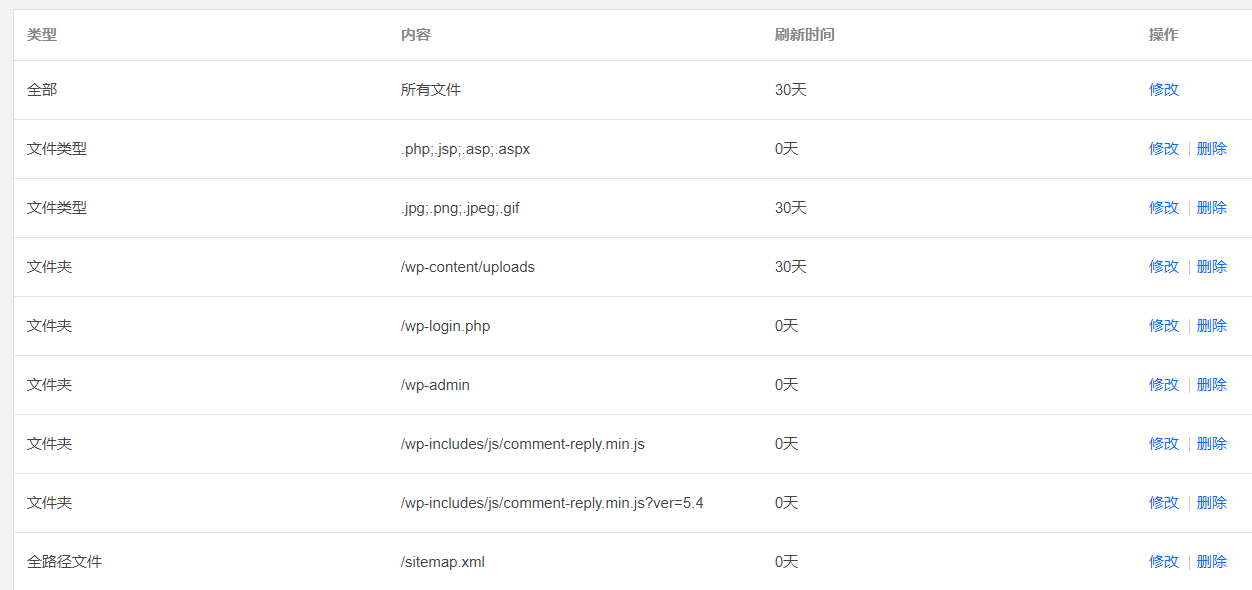The image size is (1252, 590).
Task: Modify the /wp-content/uploads folder rule
Action: (1164, 267)
